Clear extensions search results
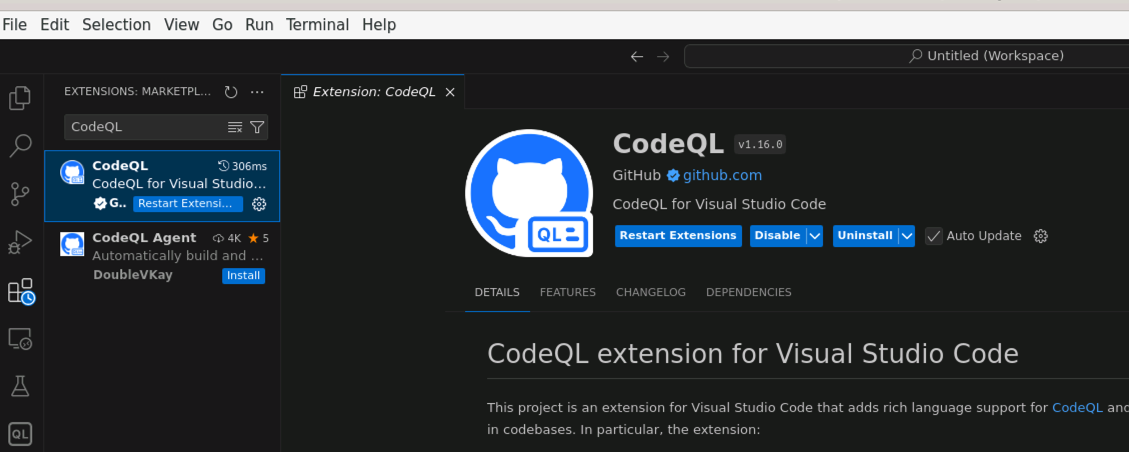This screenshot has width=1129, height=452. [235, 127]
